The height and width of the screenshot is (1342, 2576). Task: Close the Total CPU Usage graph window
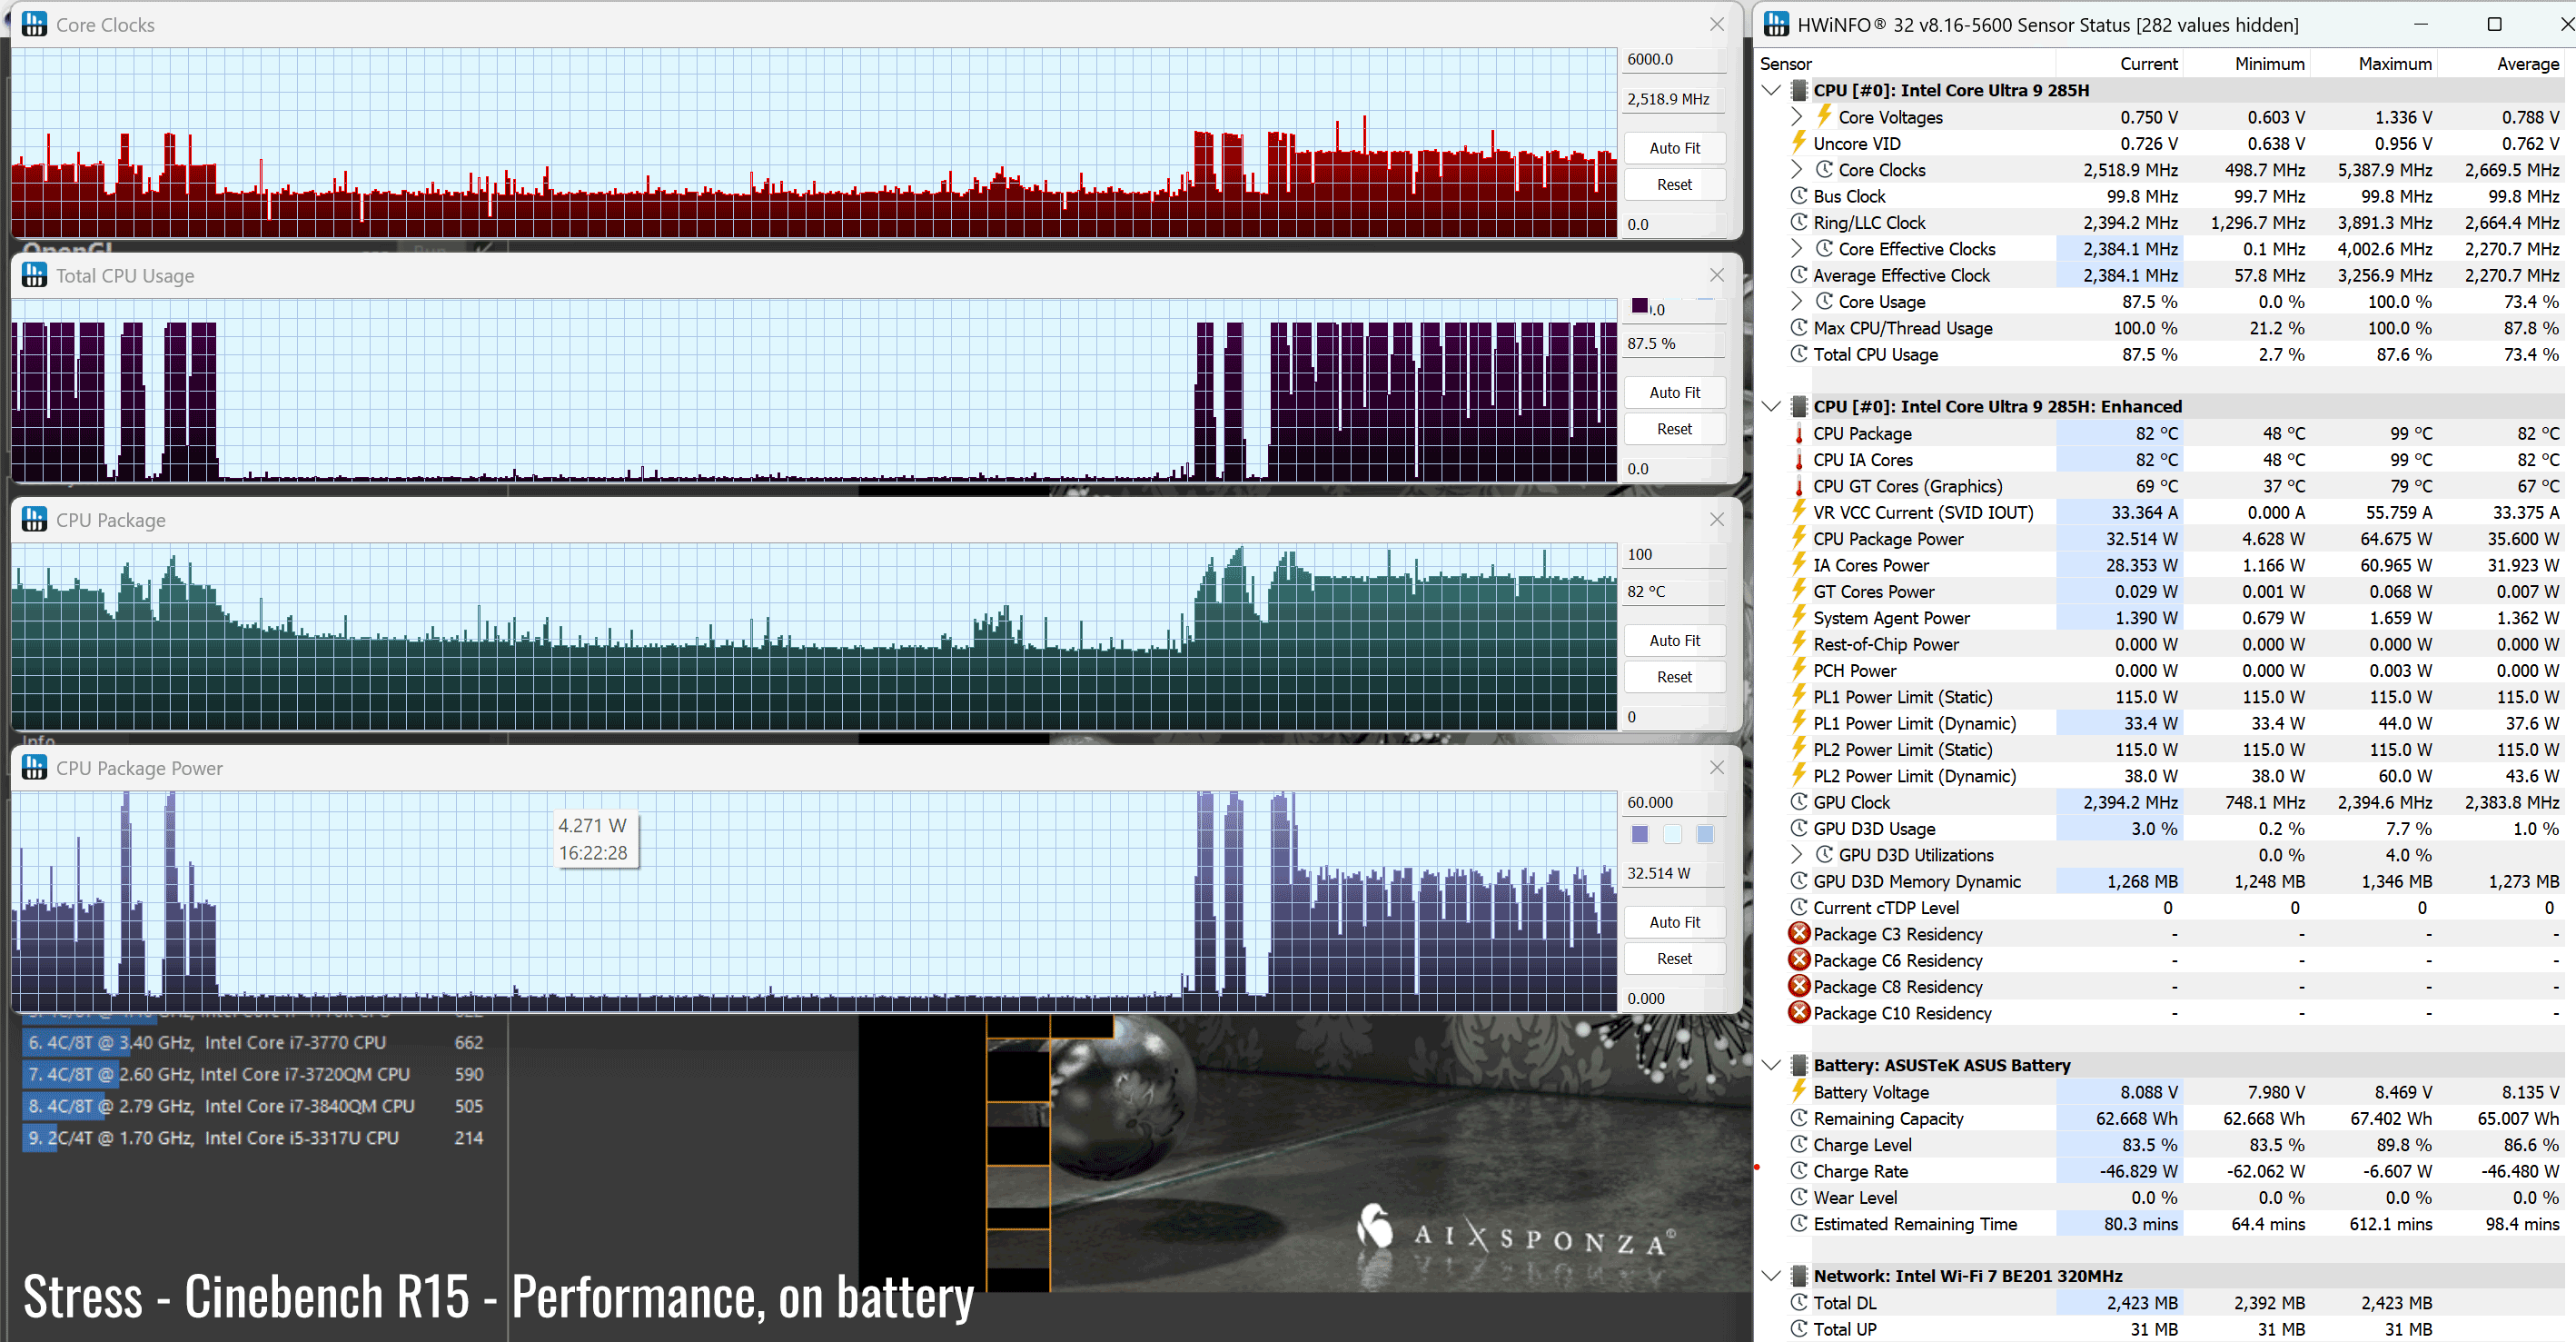[x=1716, y=275]
